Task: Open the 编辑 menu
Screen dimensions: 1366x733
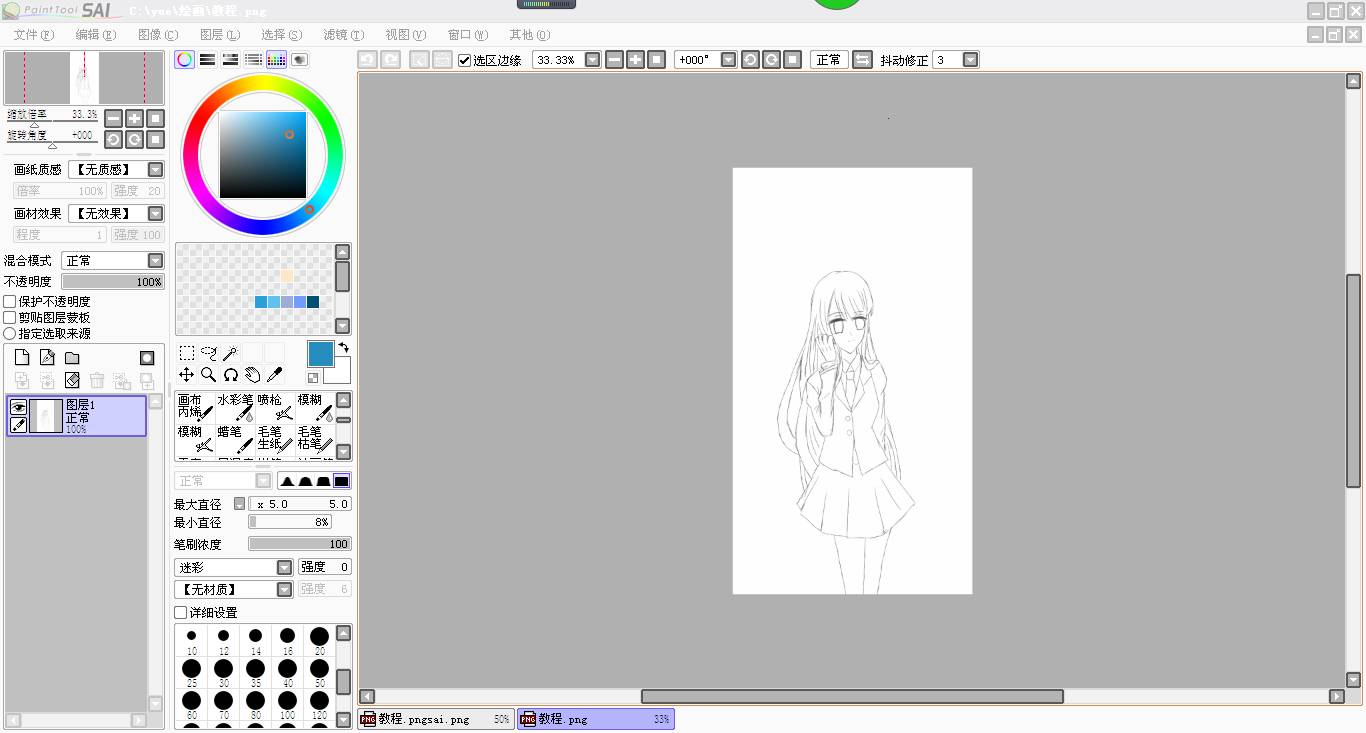Action: tap(96, 35)
